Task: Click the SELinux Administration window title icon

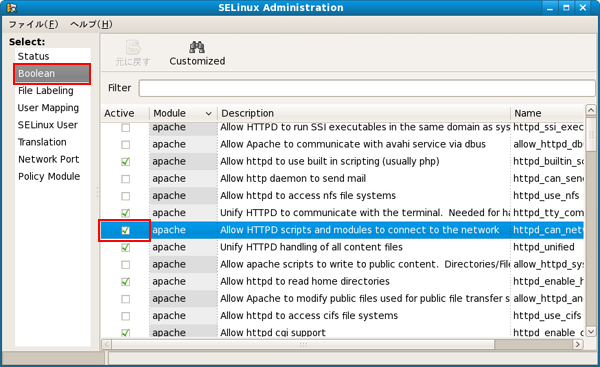Action: coord(12,8)
